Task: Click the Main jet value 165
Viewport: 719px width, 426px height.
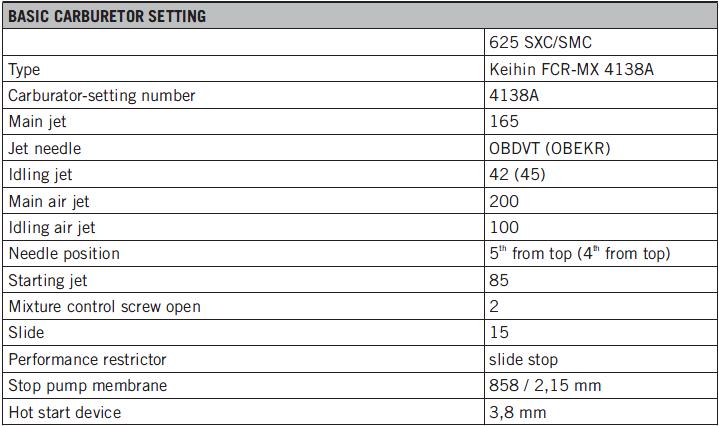Action: pos(505,122)
